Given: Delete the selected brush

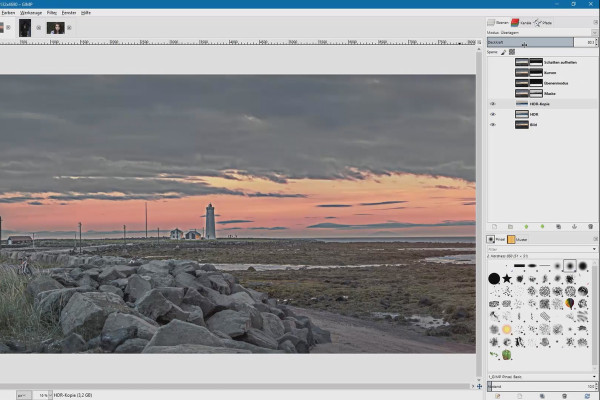Looking at the screenshot, I should 564,396.
